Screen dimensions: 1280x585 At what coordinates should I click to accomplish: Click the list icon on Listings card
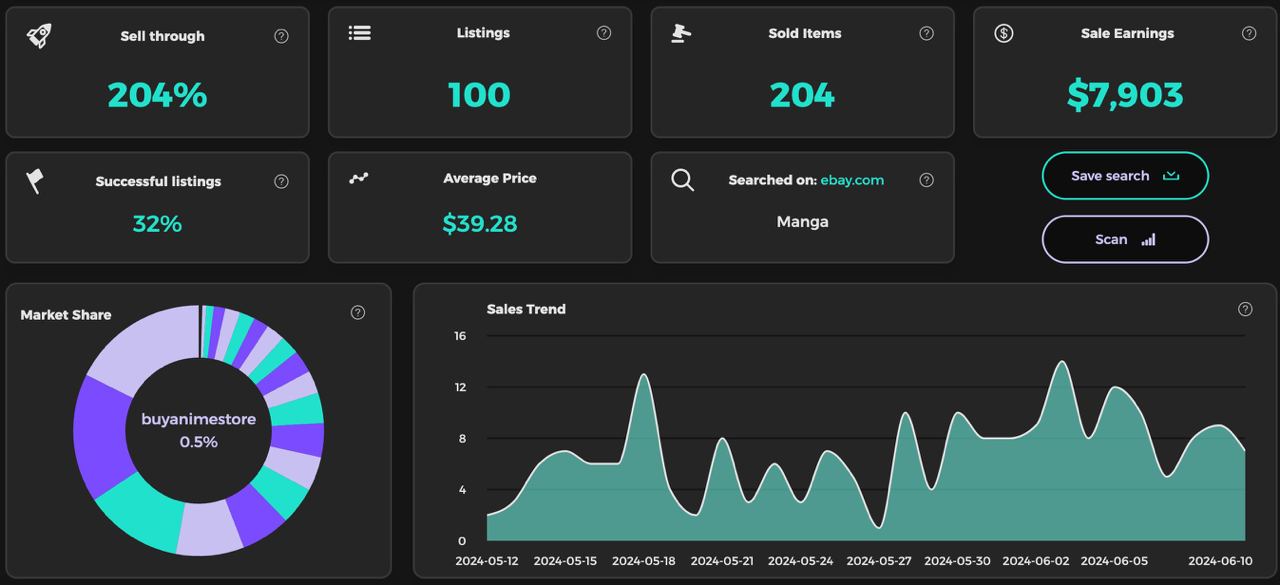[x=360, y=33]
